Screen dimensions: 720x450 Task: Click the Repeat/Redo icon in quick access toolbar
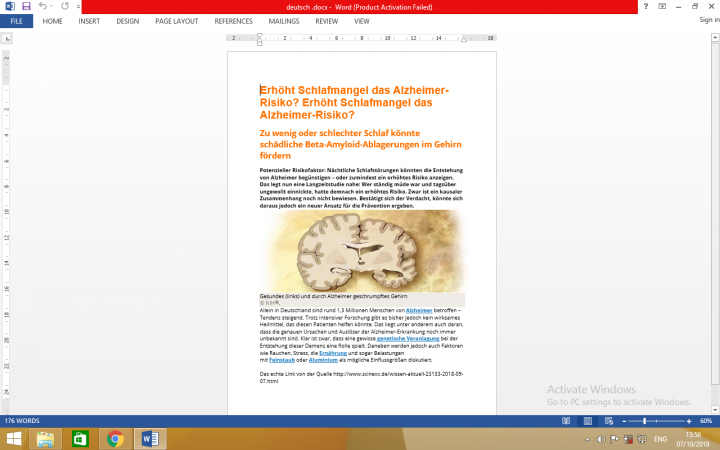point(65,6)
